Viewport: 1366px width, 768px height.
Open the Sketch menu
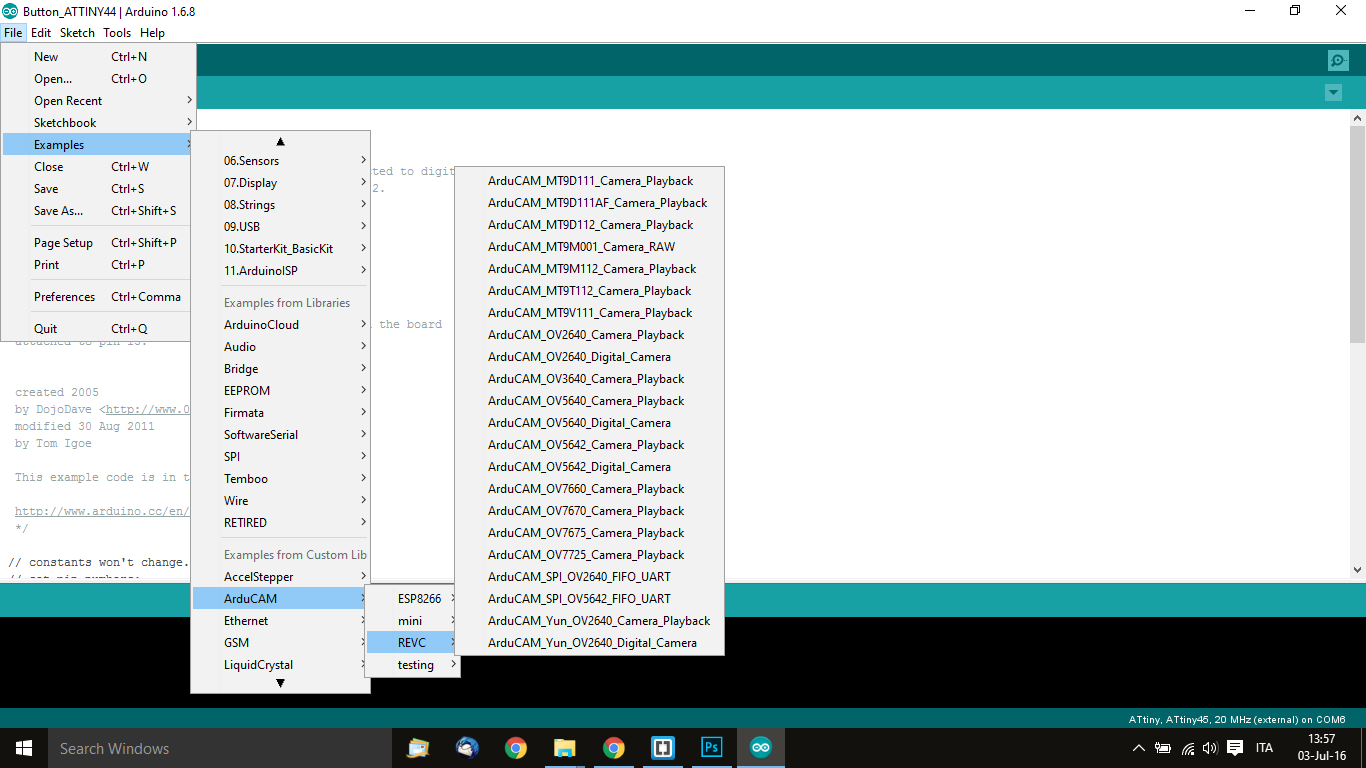(x=77, y=33)
